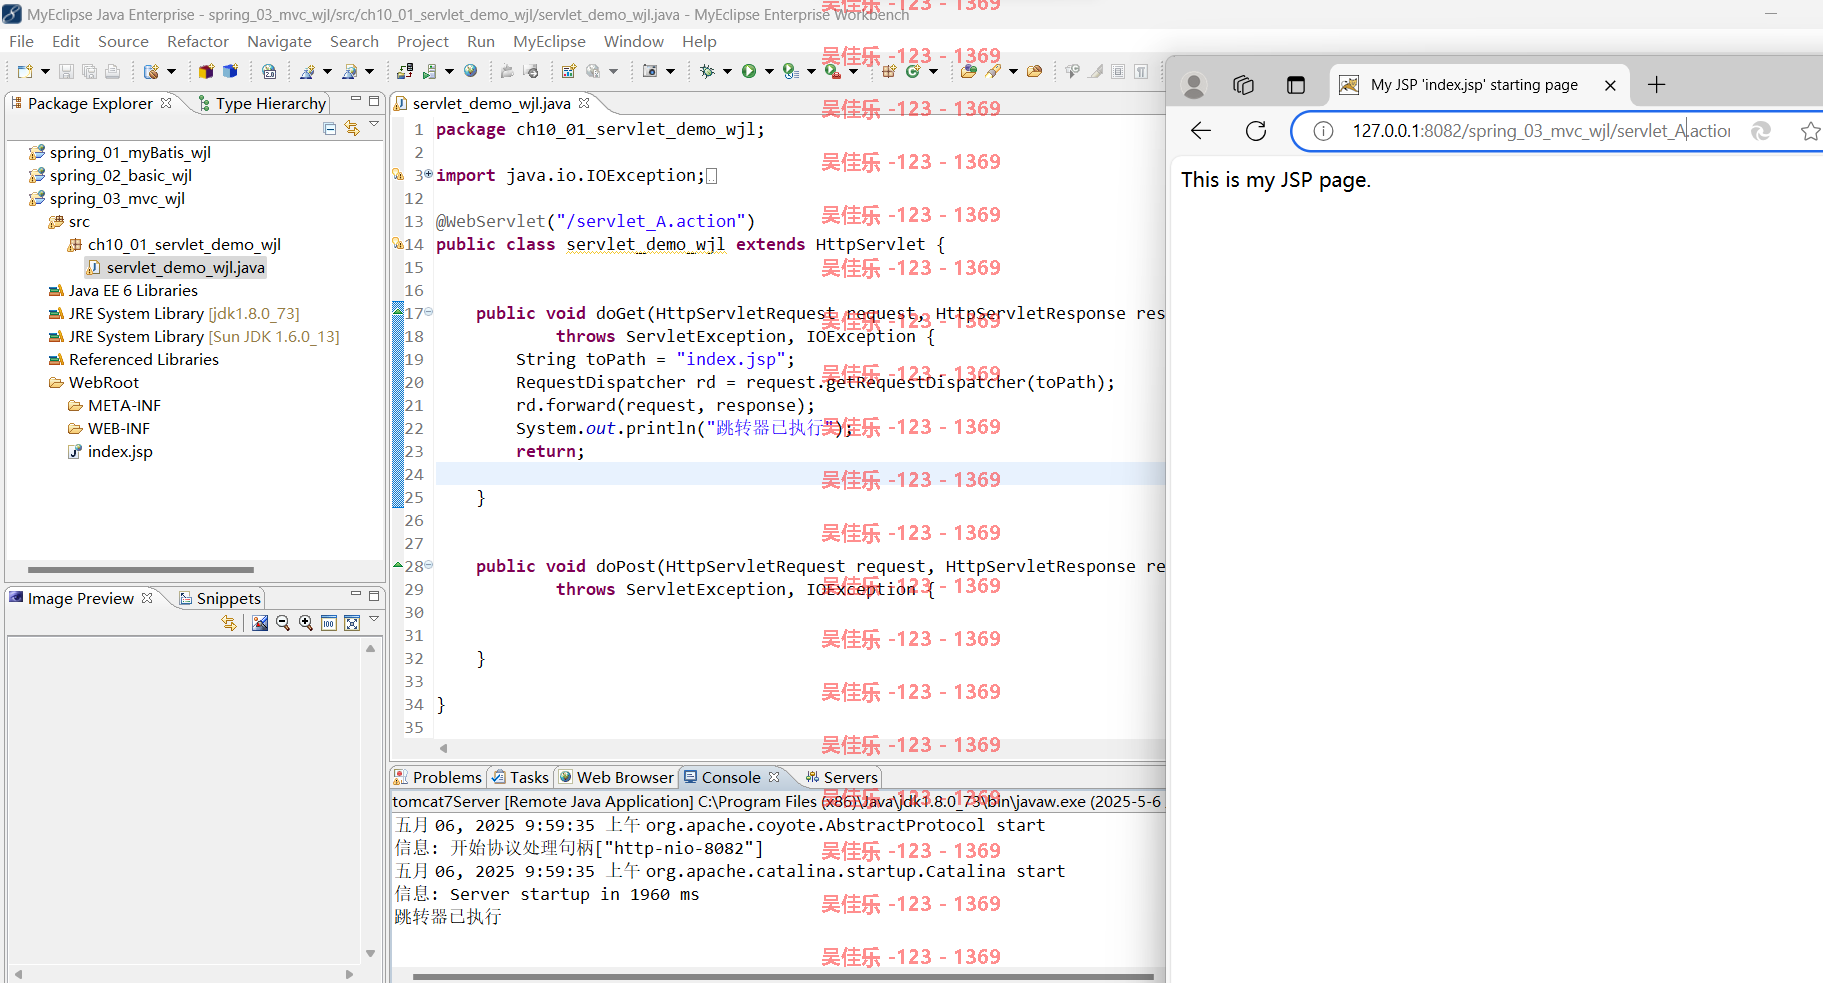Click the browser workspaces icon
The image size is (1823, 983).
tap(1243, 85)
